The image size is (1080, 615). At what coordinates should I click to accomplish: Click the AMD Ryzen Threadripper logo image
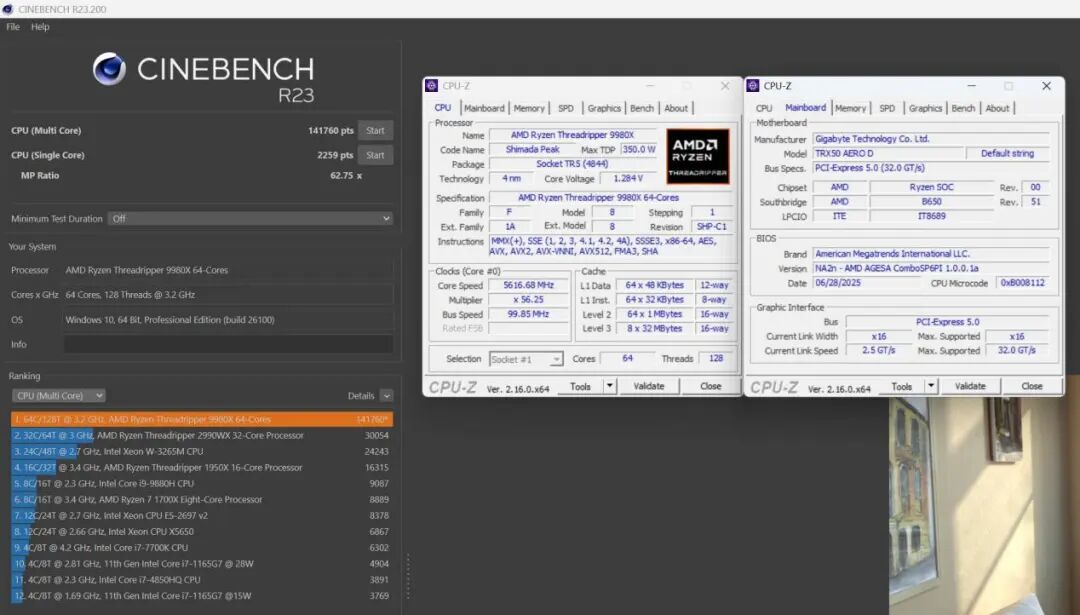point(698,156)
